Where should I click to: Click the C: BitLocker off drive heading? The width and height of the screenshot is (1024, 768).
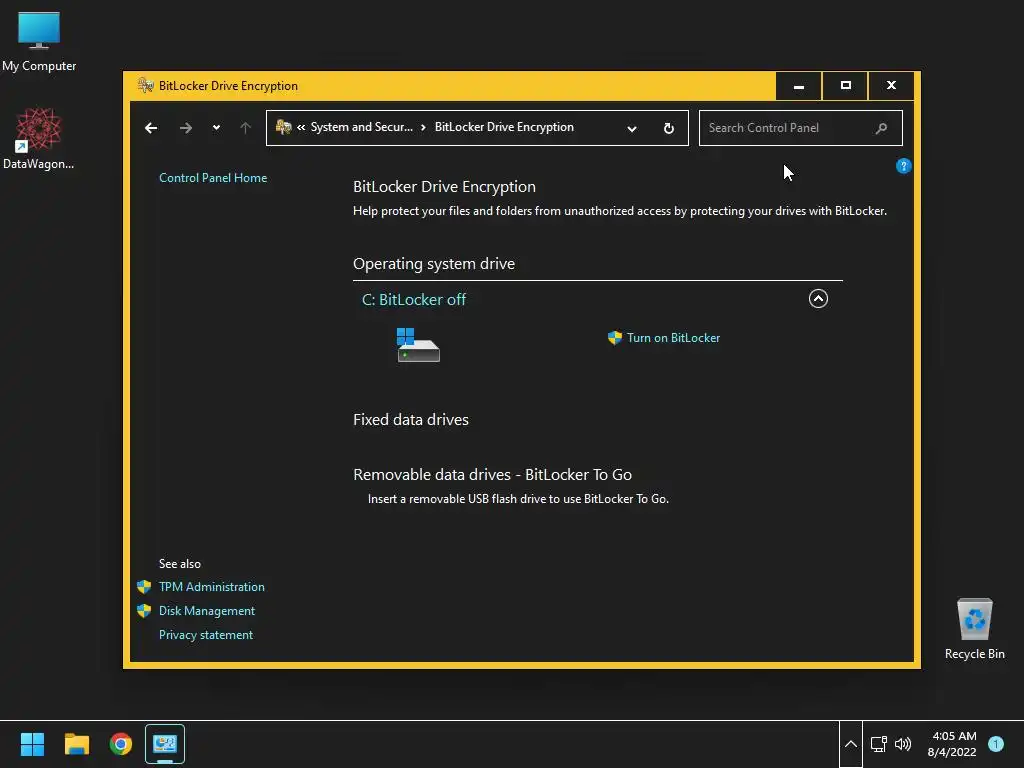tap(414, 300)
